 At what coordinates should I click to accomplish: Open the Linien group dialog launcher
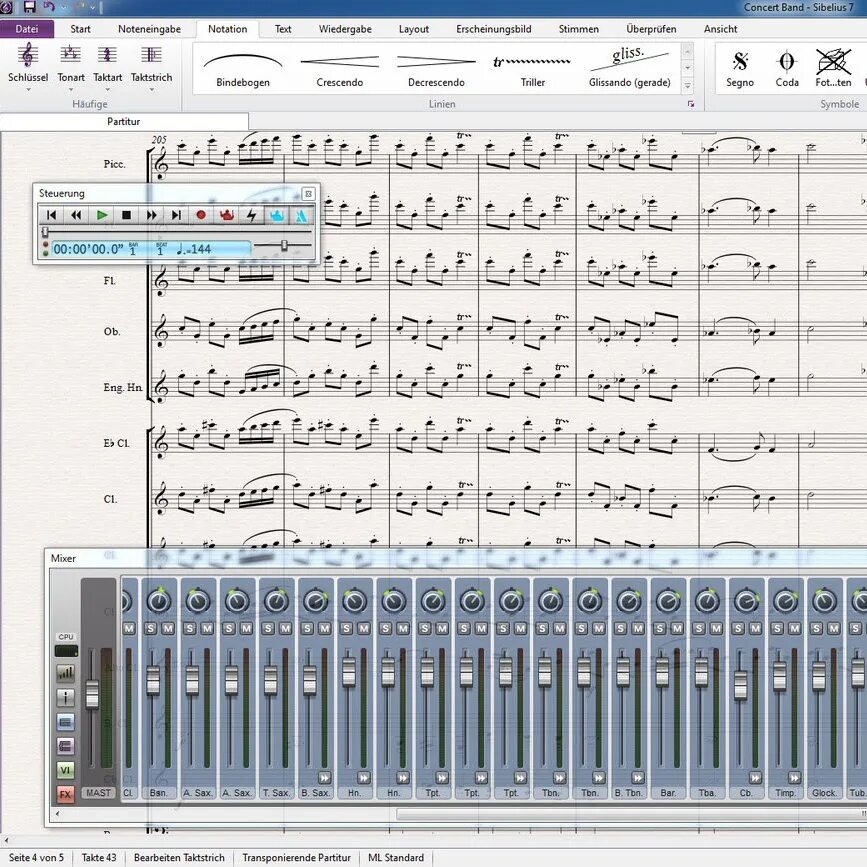[x=691, y=104]
